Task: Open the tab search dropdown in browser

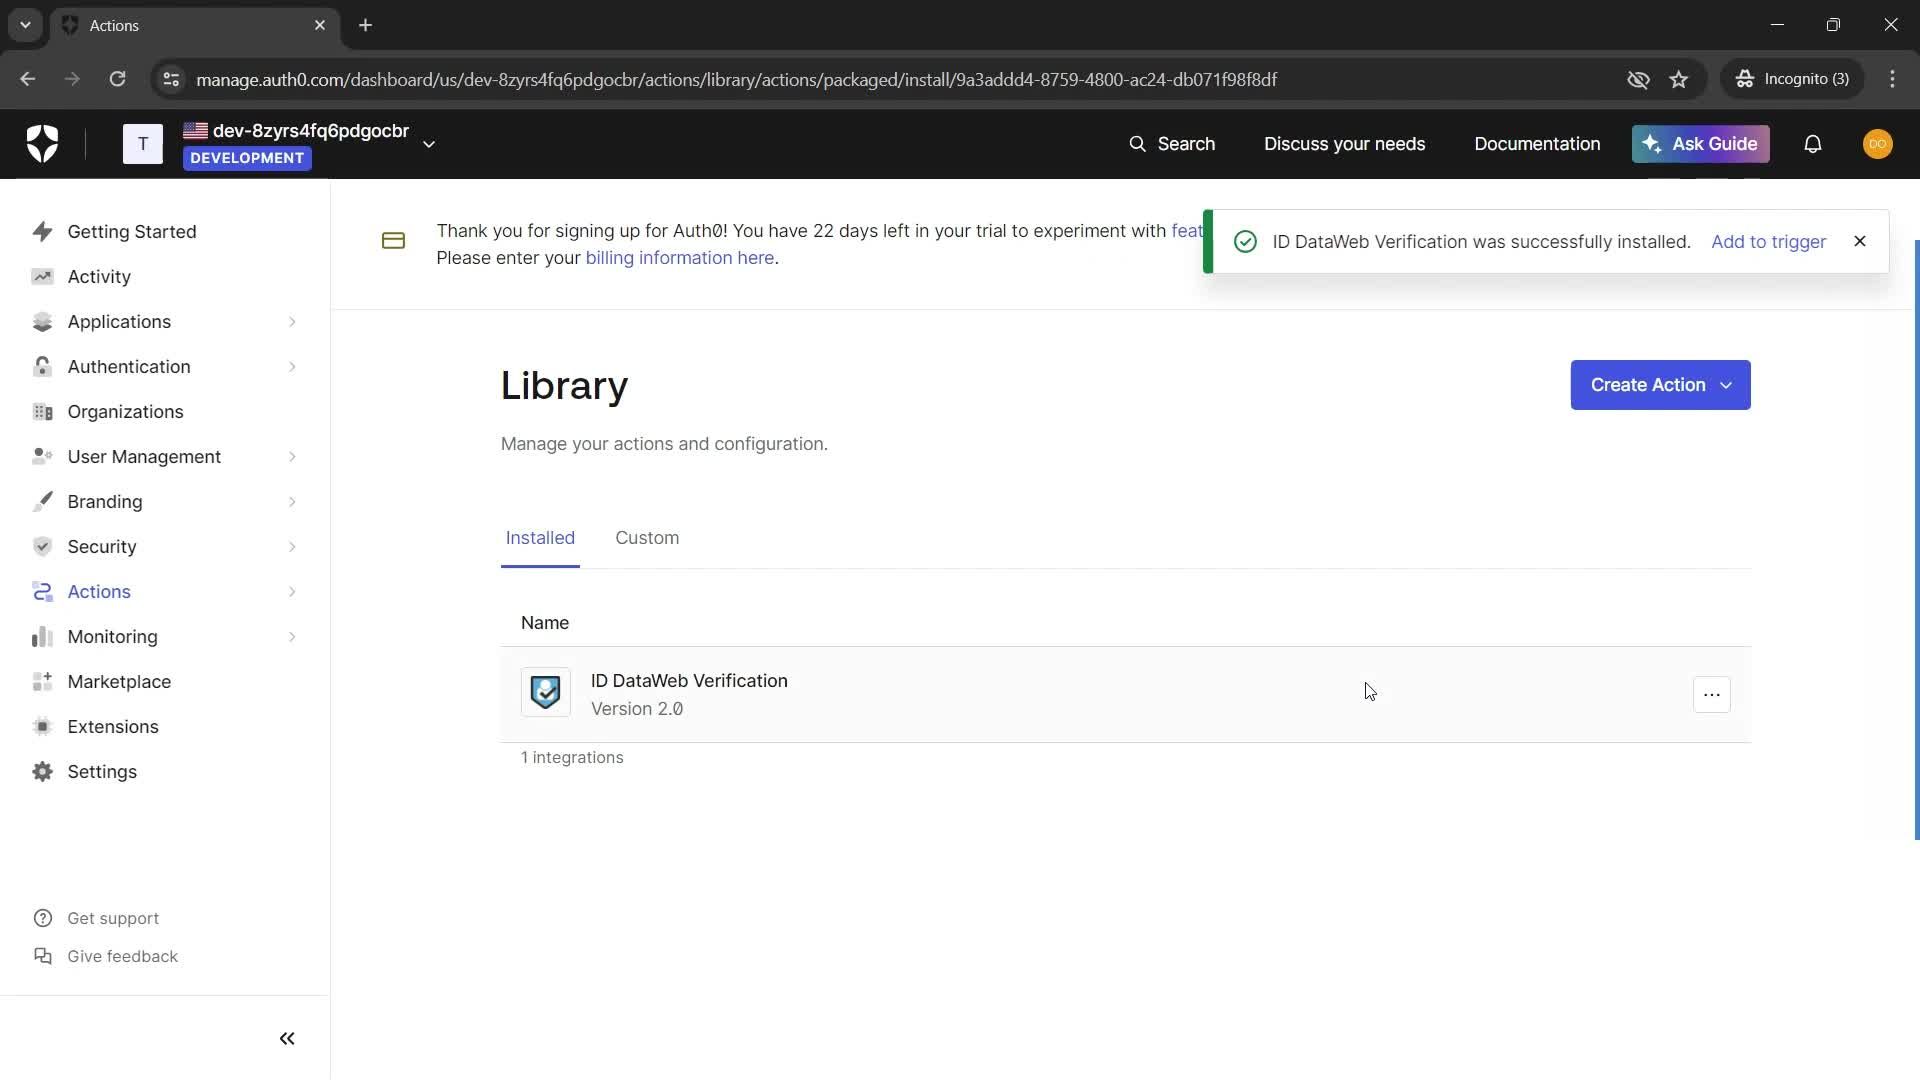Action: [x=25, y=25]
